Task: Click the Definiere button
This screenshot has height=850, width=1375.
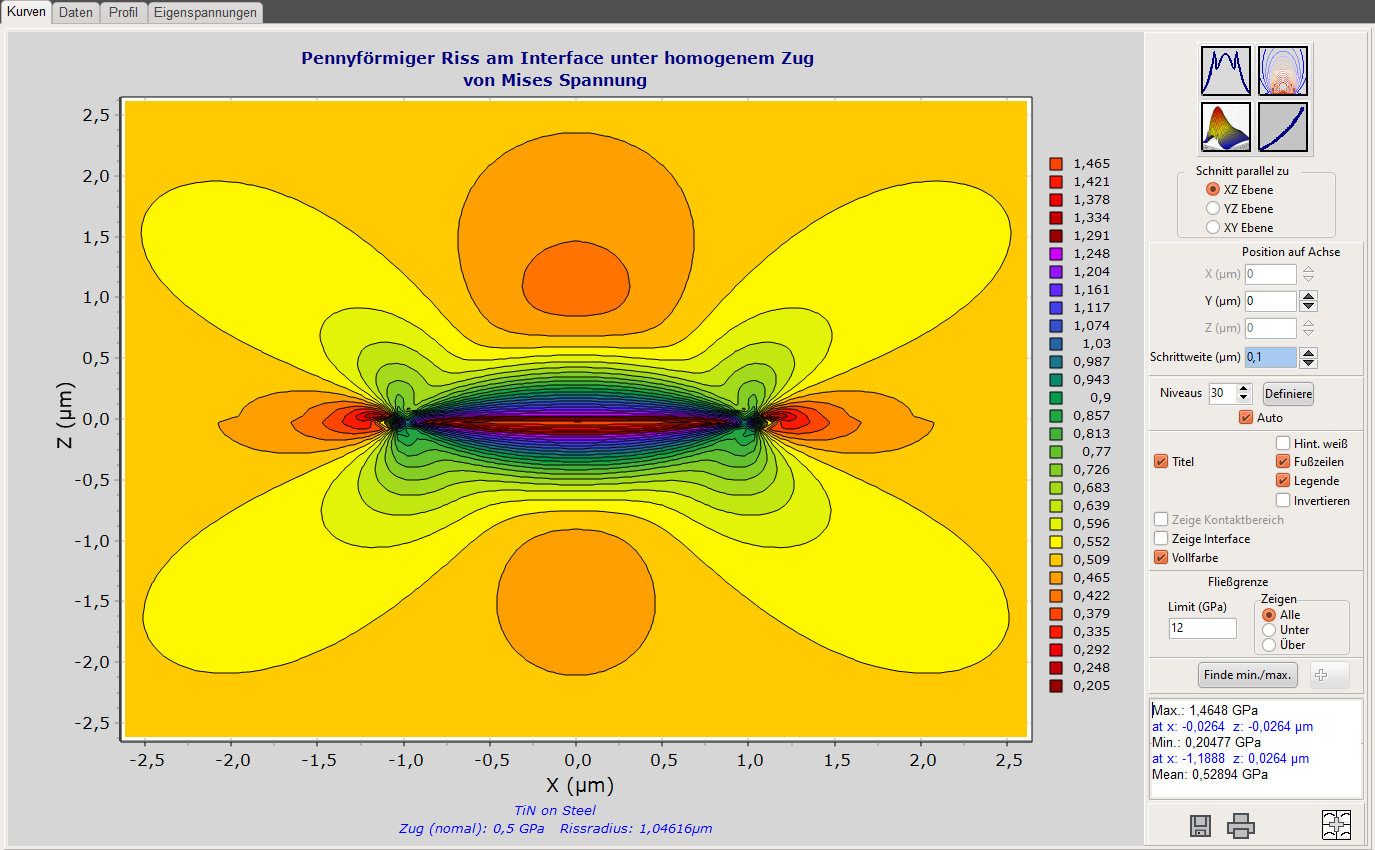Action: (x=1288, y=394)
